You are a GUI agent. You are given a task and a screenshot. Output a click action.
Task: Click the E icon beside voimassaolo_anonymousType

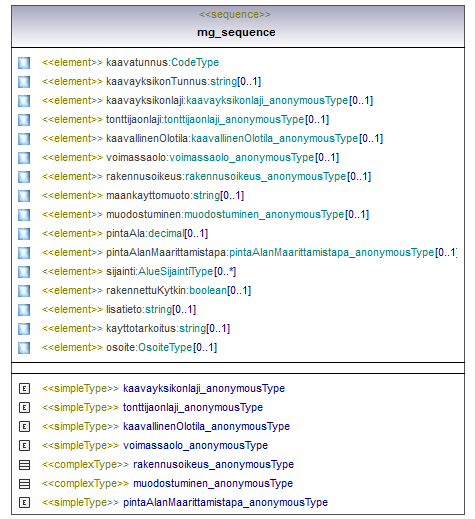pyautogui.click(x=24, y=446)
